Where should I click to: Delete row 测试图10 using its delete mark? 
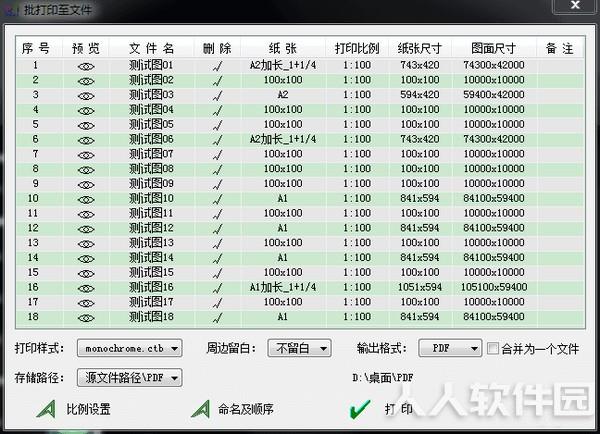(x=217, y=199)
